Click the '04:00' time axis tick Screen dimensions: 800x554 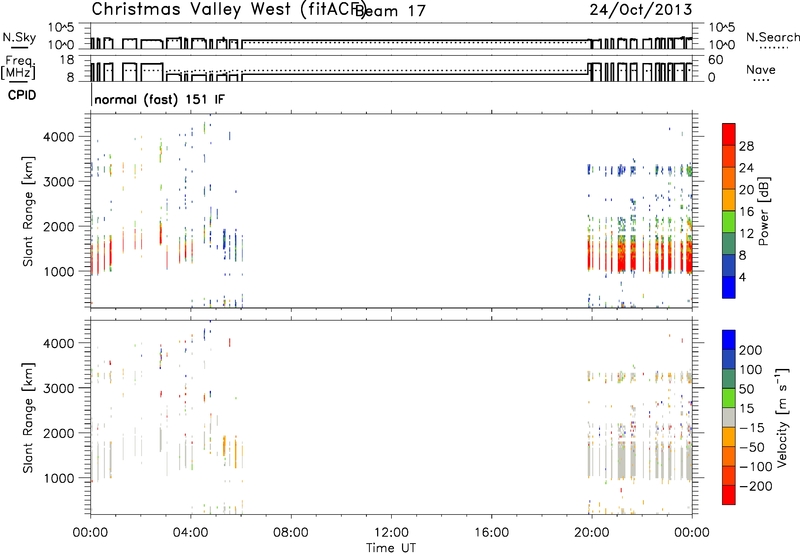191,533
